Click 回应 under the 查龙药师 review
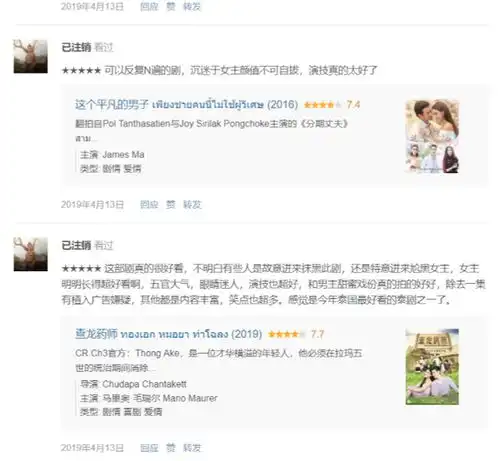The image size is (499, 461). [x=149, y=448]
